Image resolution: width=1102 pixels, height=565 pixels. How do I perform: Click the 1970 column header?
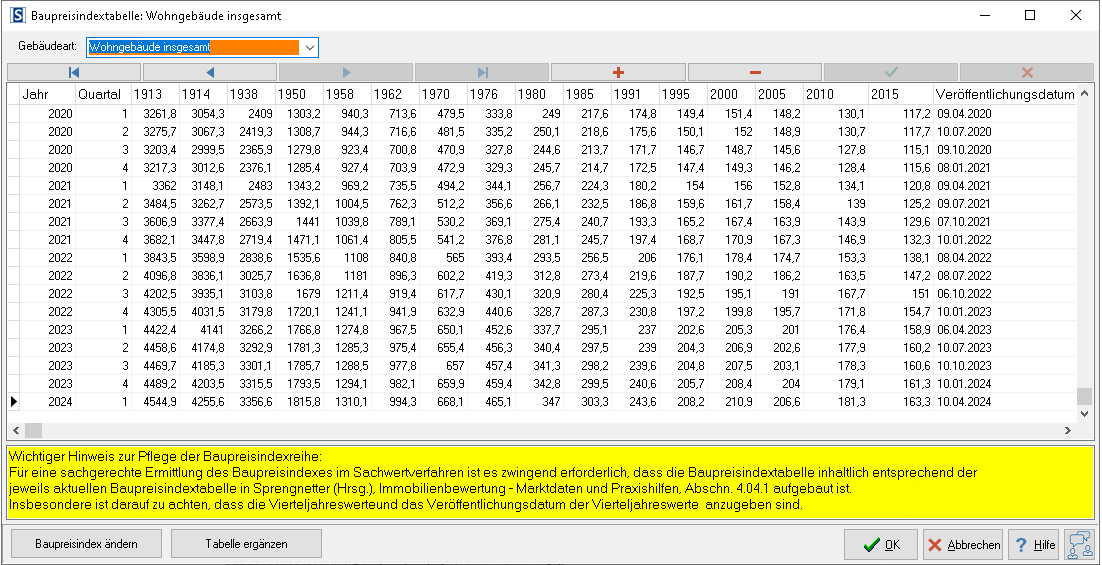tap(443, 94)
